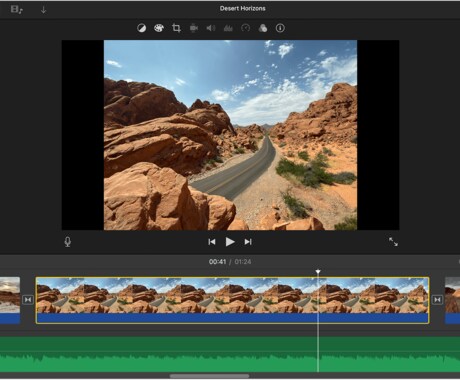
Task: Click the blue audio strip of selected clip
Action: tap(232, 318)
